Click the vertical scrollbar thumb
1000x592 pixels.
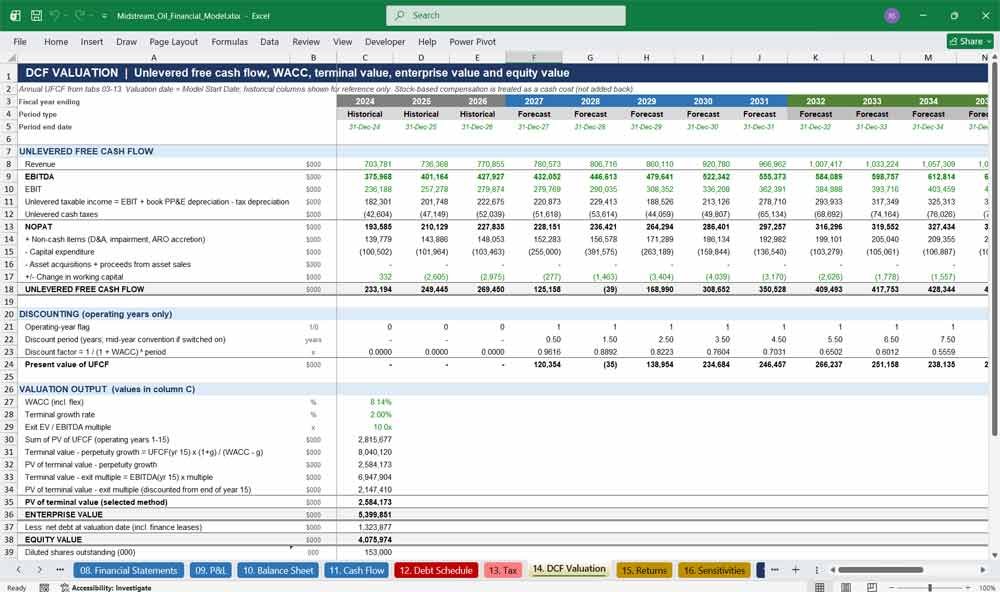point(995,249)
